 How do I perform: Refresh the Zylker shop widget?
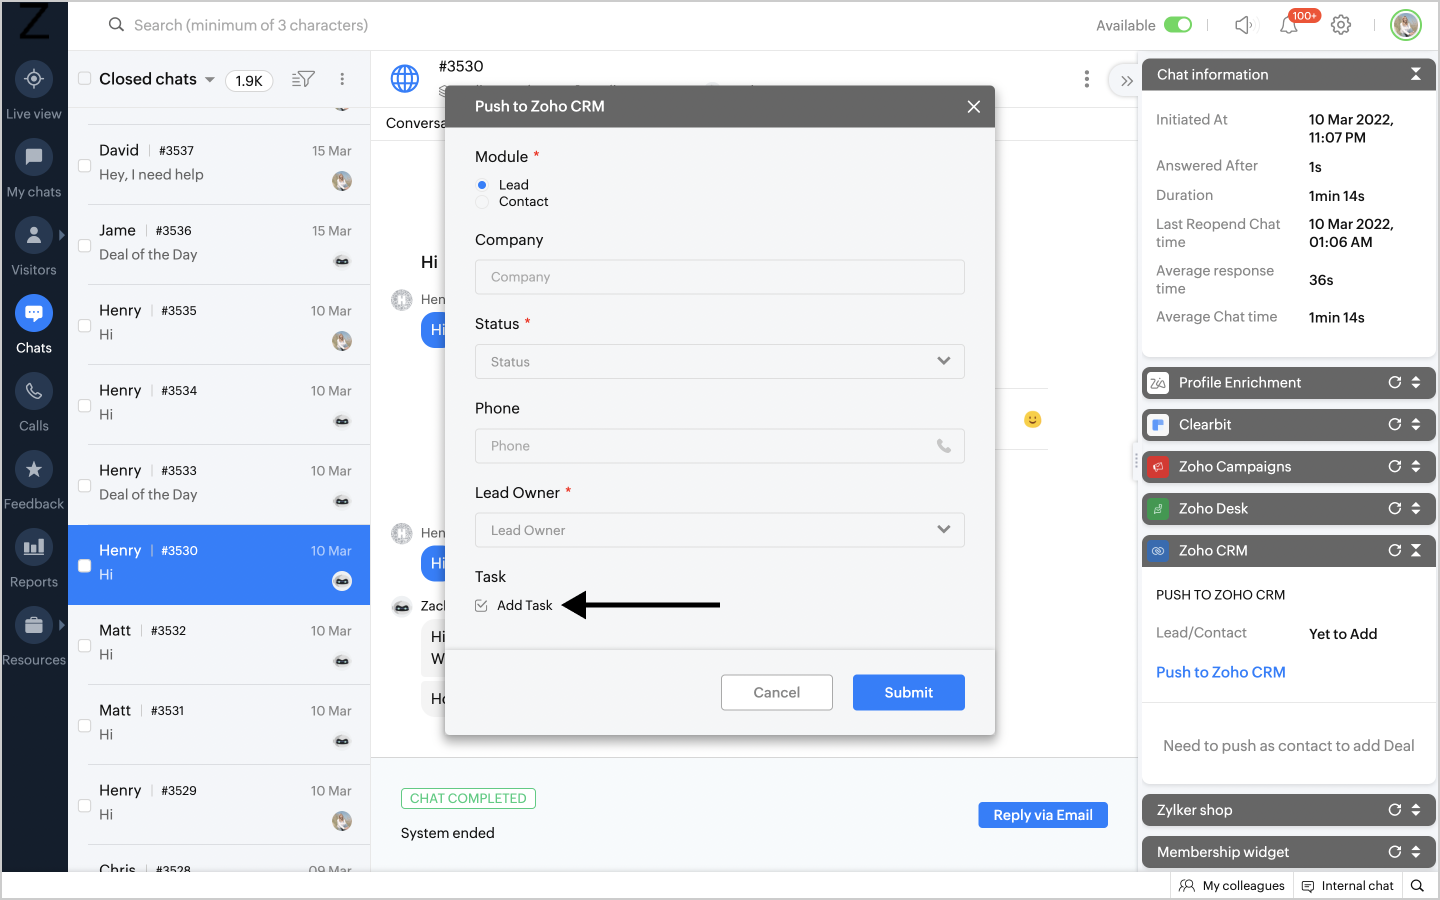point(1395,810)
